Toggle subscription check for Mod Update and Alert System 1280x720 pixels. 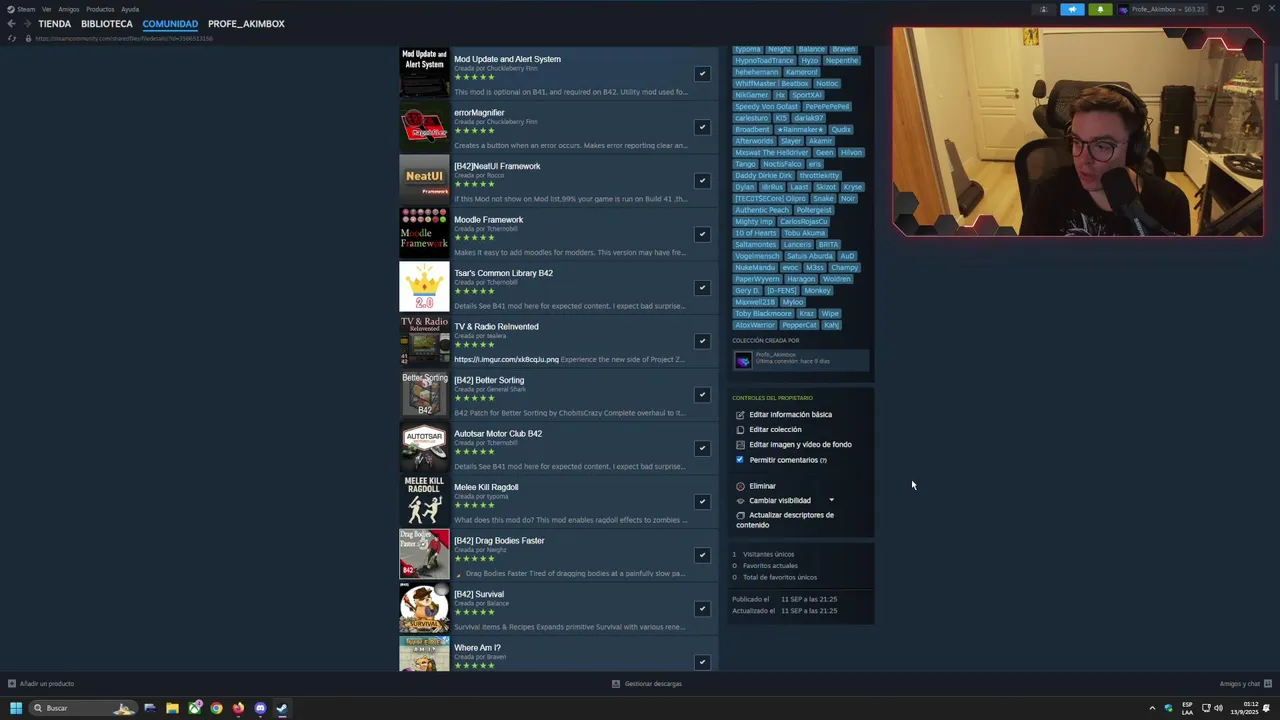coord(702,73)
